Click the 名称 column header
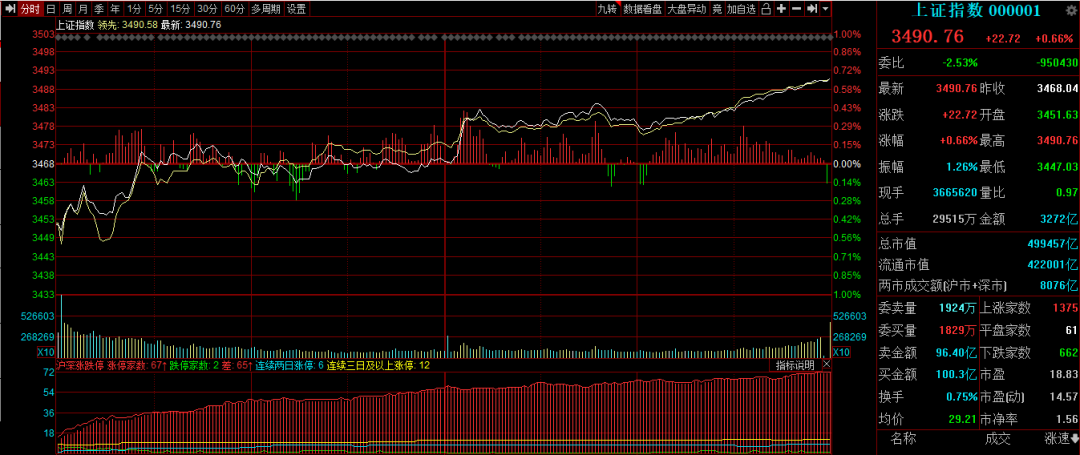Image resolution: width=1080 pixels, height=455 pixels. pos(903,438)
